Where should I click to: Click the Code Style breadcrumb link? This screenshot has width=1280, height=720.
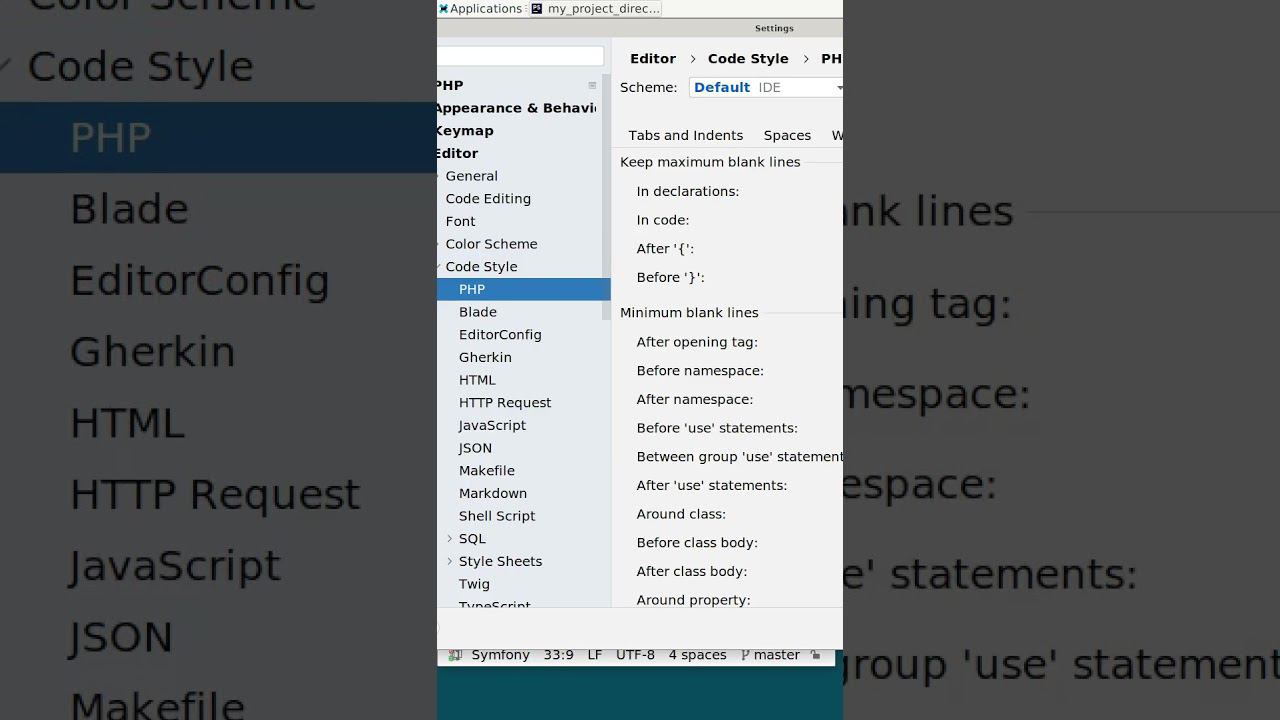click(748, 59)
